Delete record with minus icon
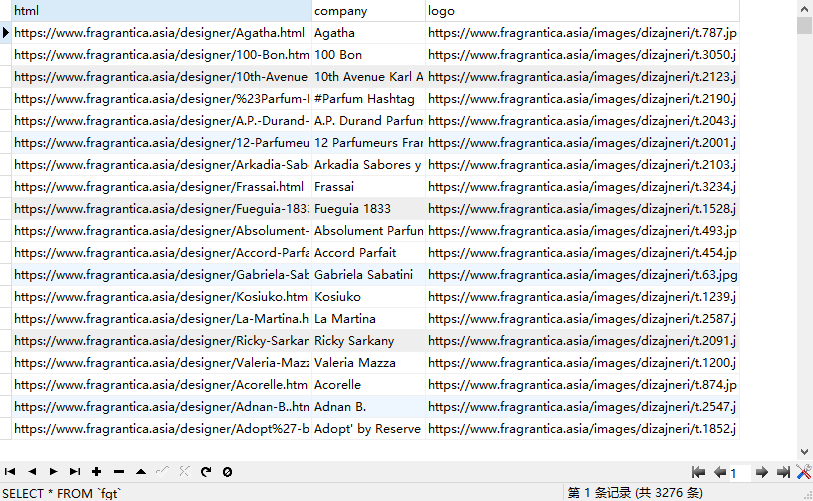The image size is (813, 501). 119,471
